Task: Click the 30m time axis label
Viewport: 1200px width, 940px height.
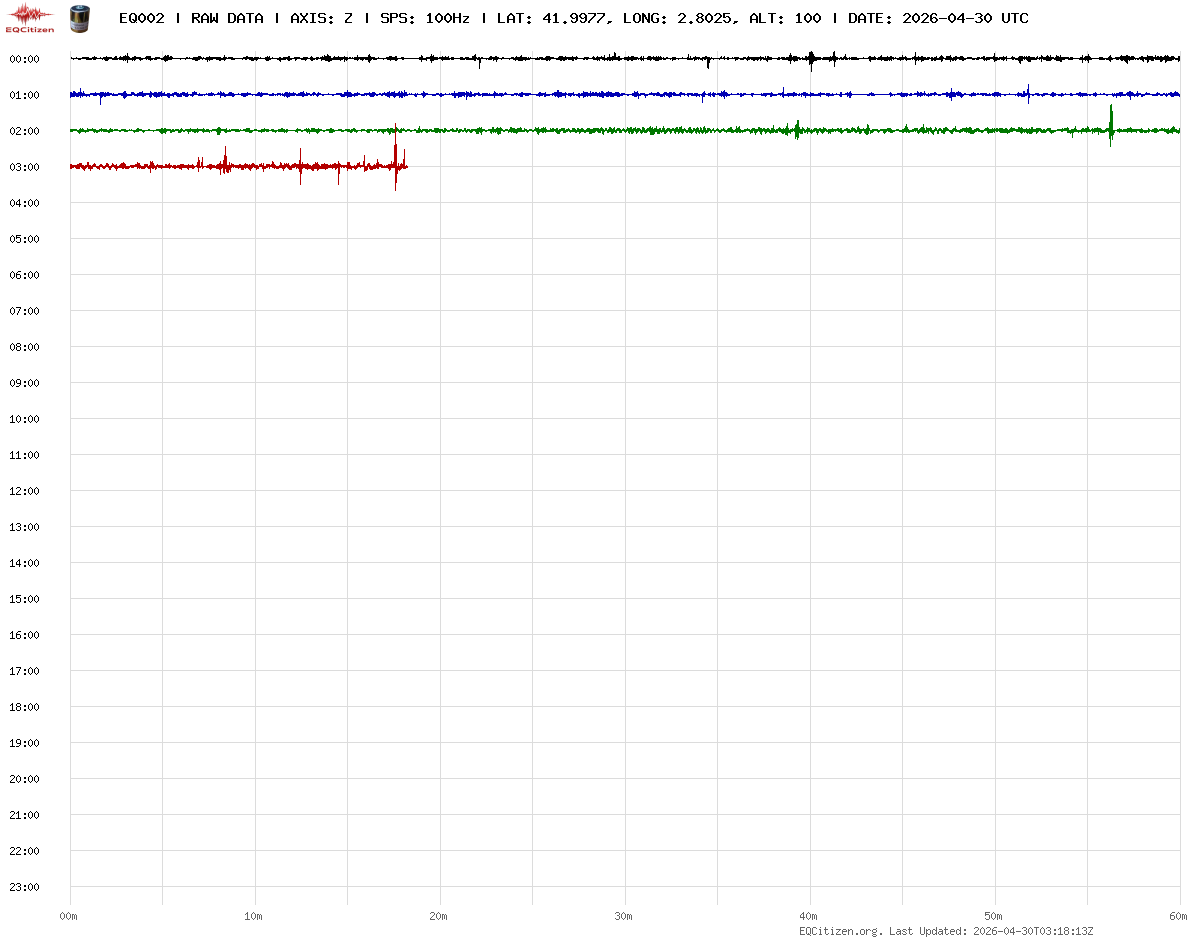Action: coord(624,916)
